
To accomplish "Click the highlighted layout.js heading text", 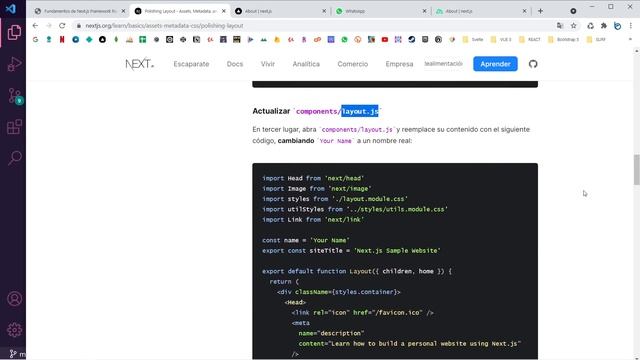I will pyautogui.click(x=360, y=111).
